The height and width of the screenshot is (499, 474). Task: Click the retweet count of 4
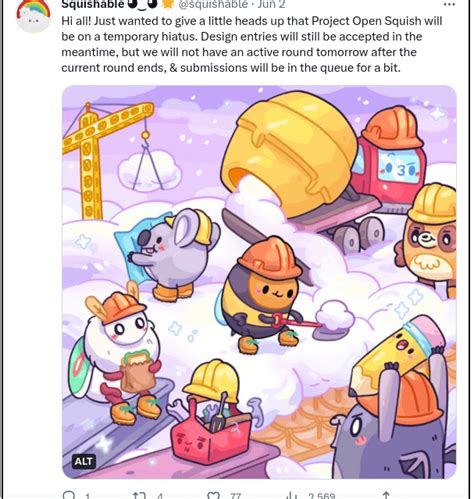160,496
